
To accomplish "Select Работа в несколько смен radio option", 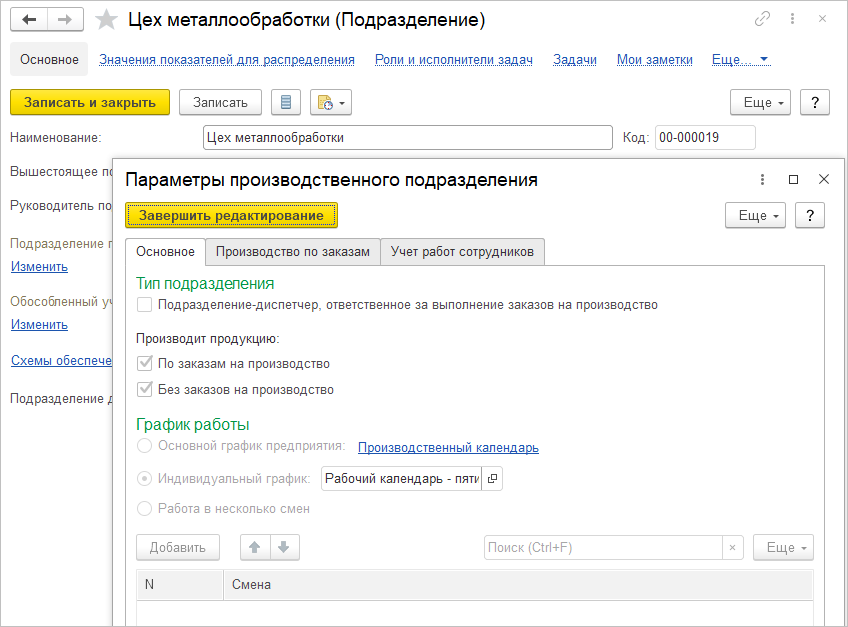I will [144, 509].
